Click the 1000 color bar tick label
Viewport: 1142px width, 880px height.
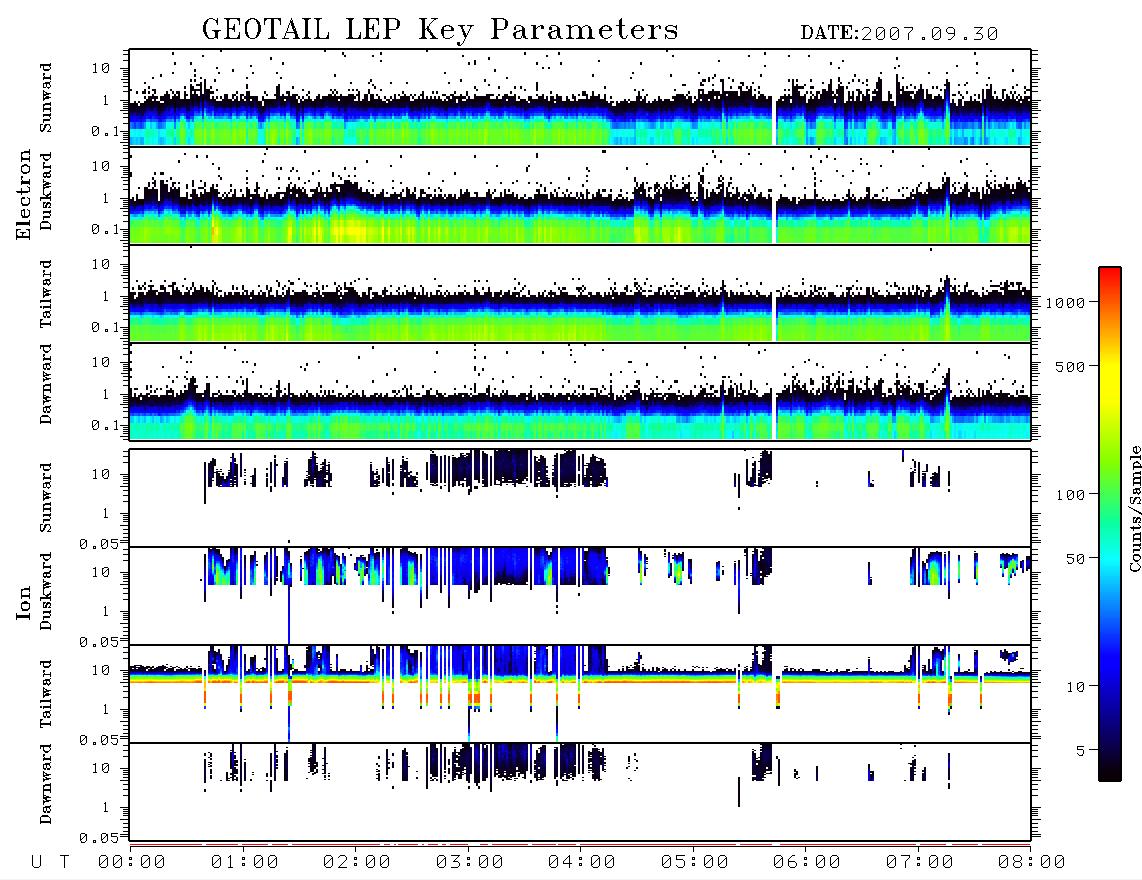click(1065, 303)
